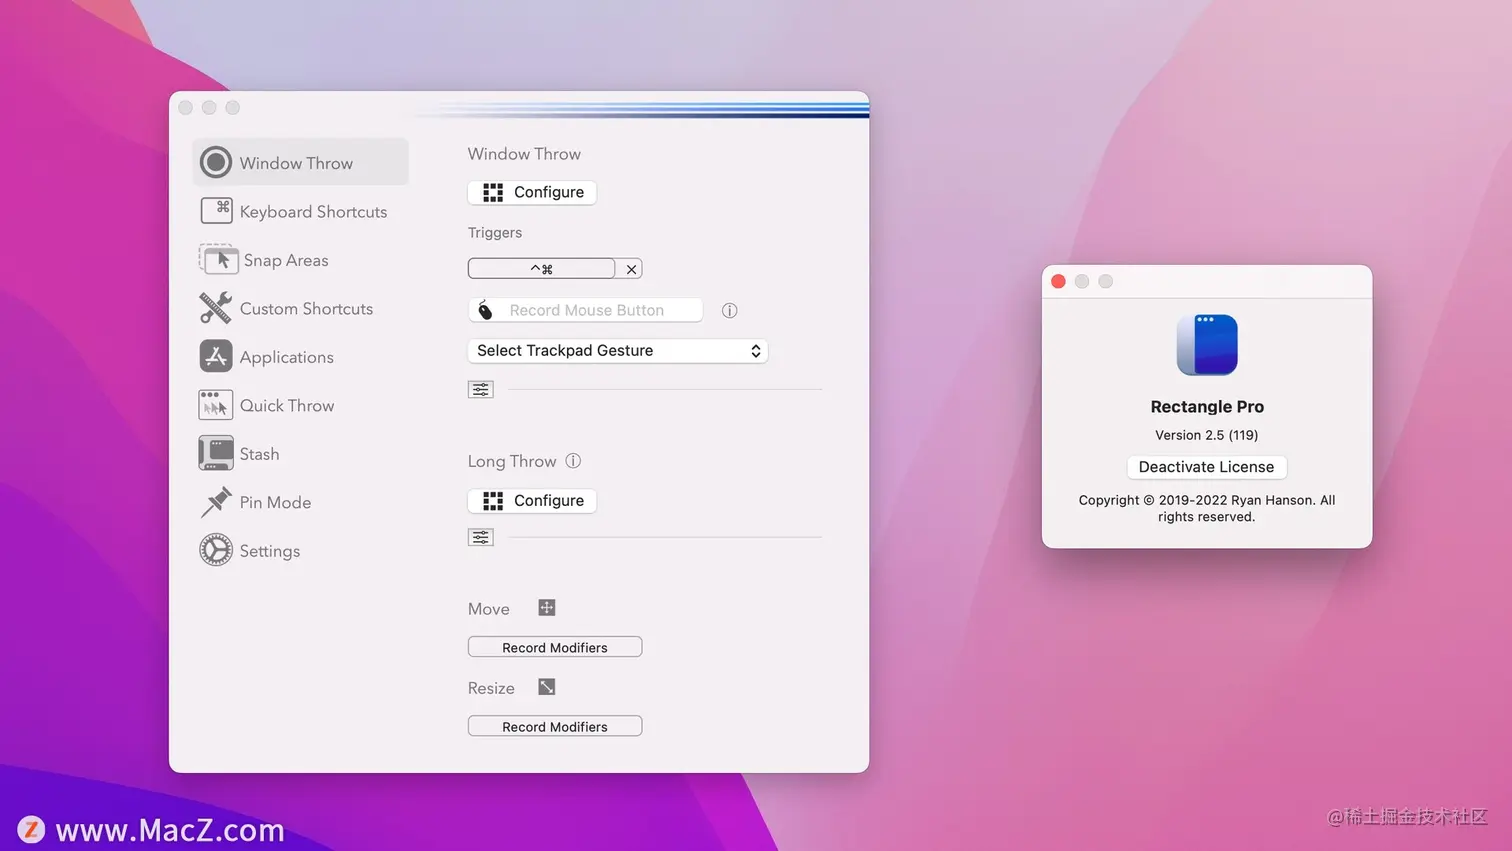This screenshot has width=1512, height=851.
Task: Click the Record Mouse Button field
Action: point(586,310)
